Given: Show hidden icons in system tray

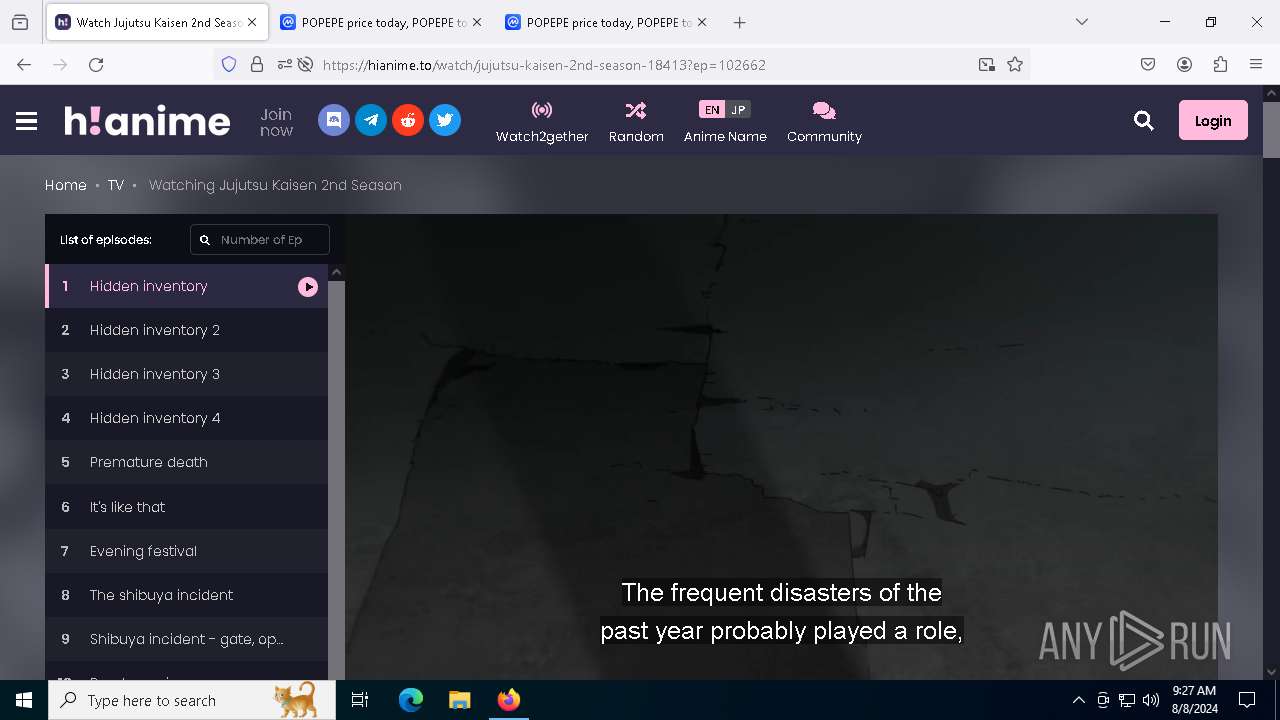Looking at the screenshot, I should click(1078, 700).
